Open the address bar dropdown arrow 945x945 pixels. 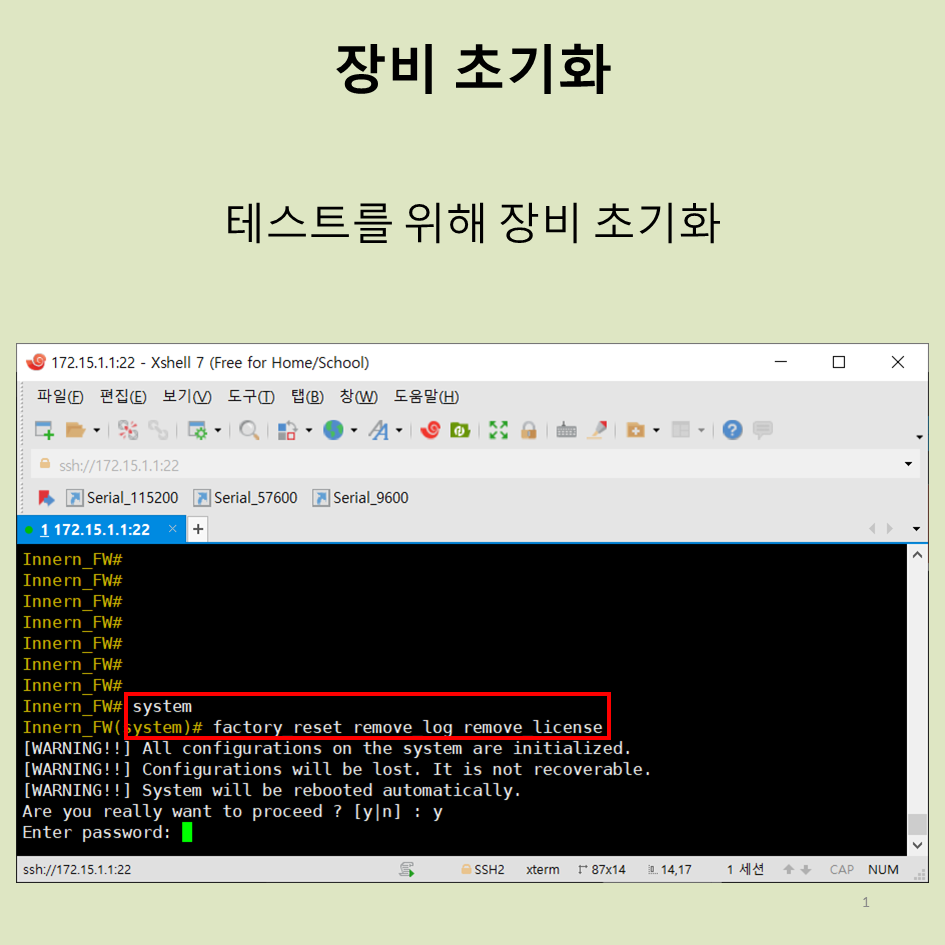(x=909, y=464)
